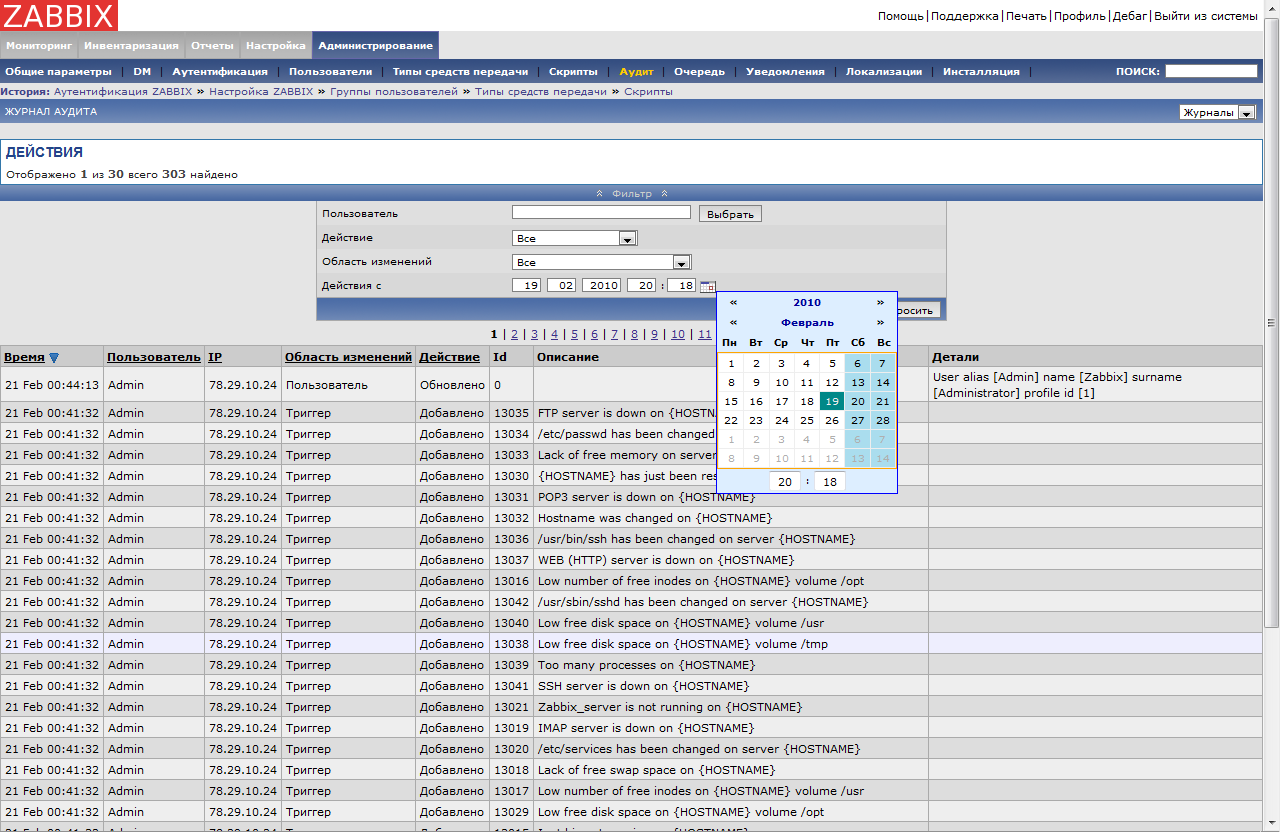Click the Печать link
1280x832 pixels.
(1026, 16)
